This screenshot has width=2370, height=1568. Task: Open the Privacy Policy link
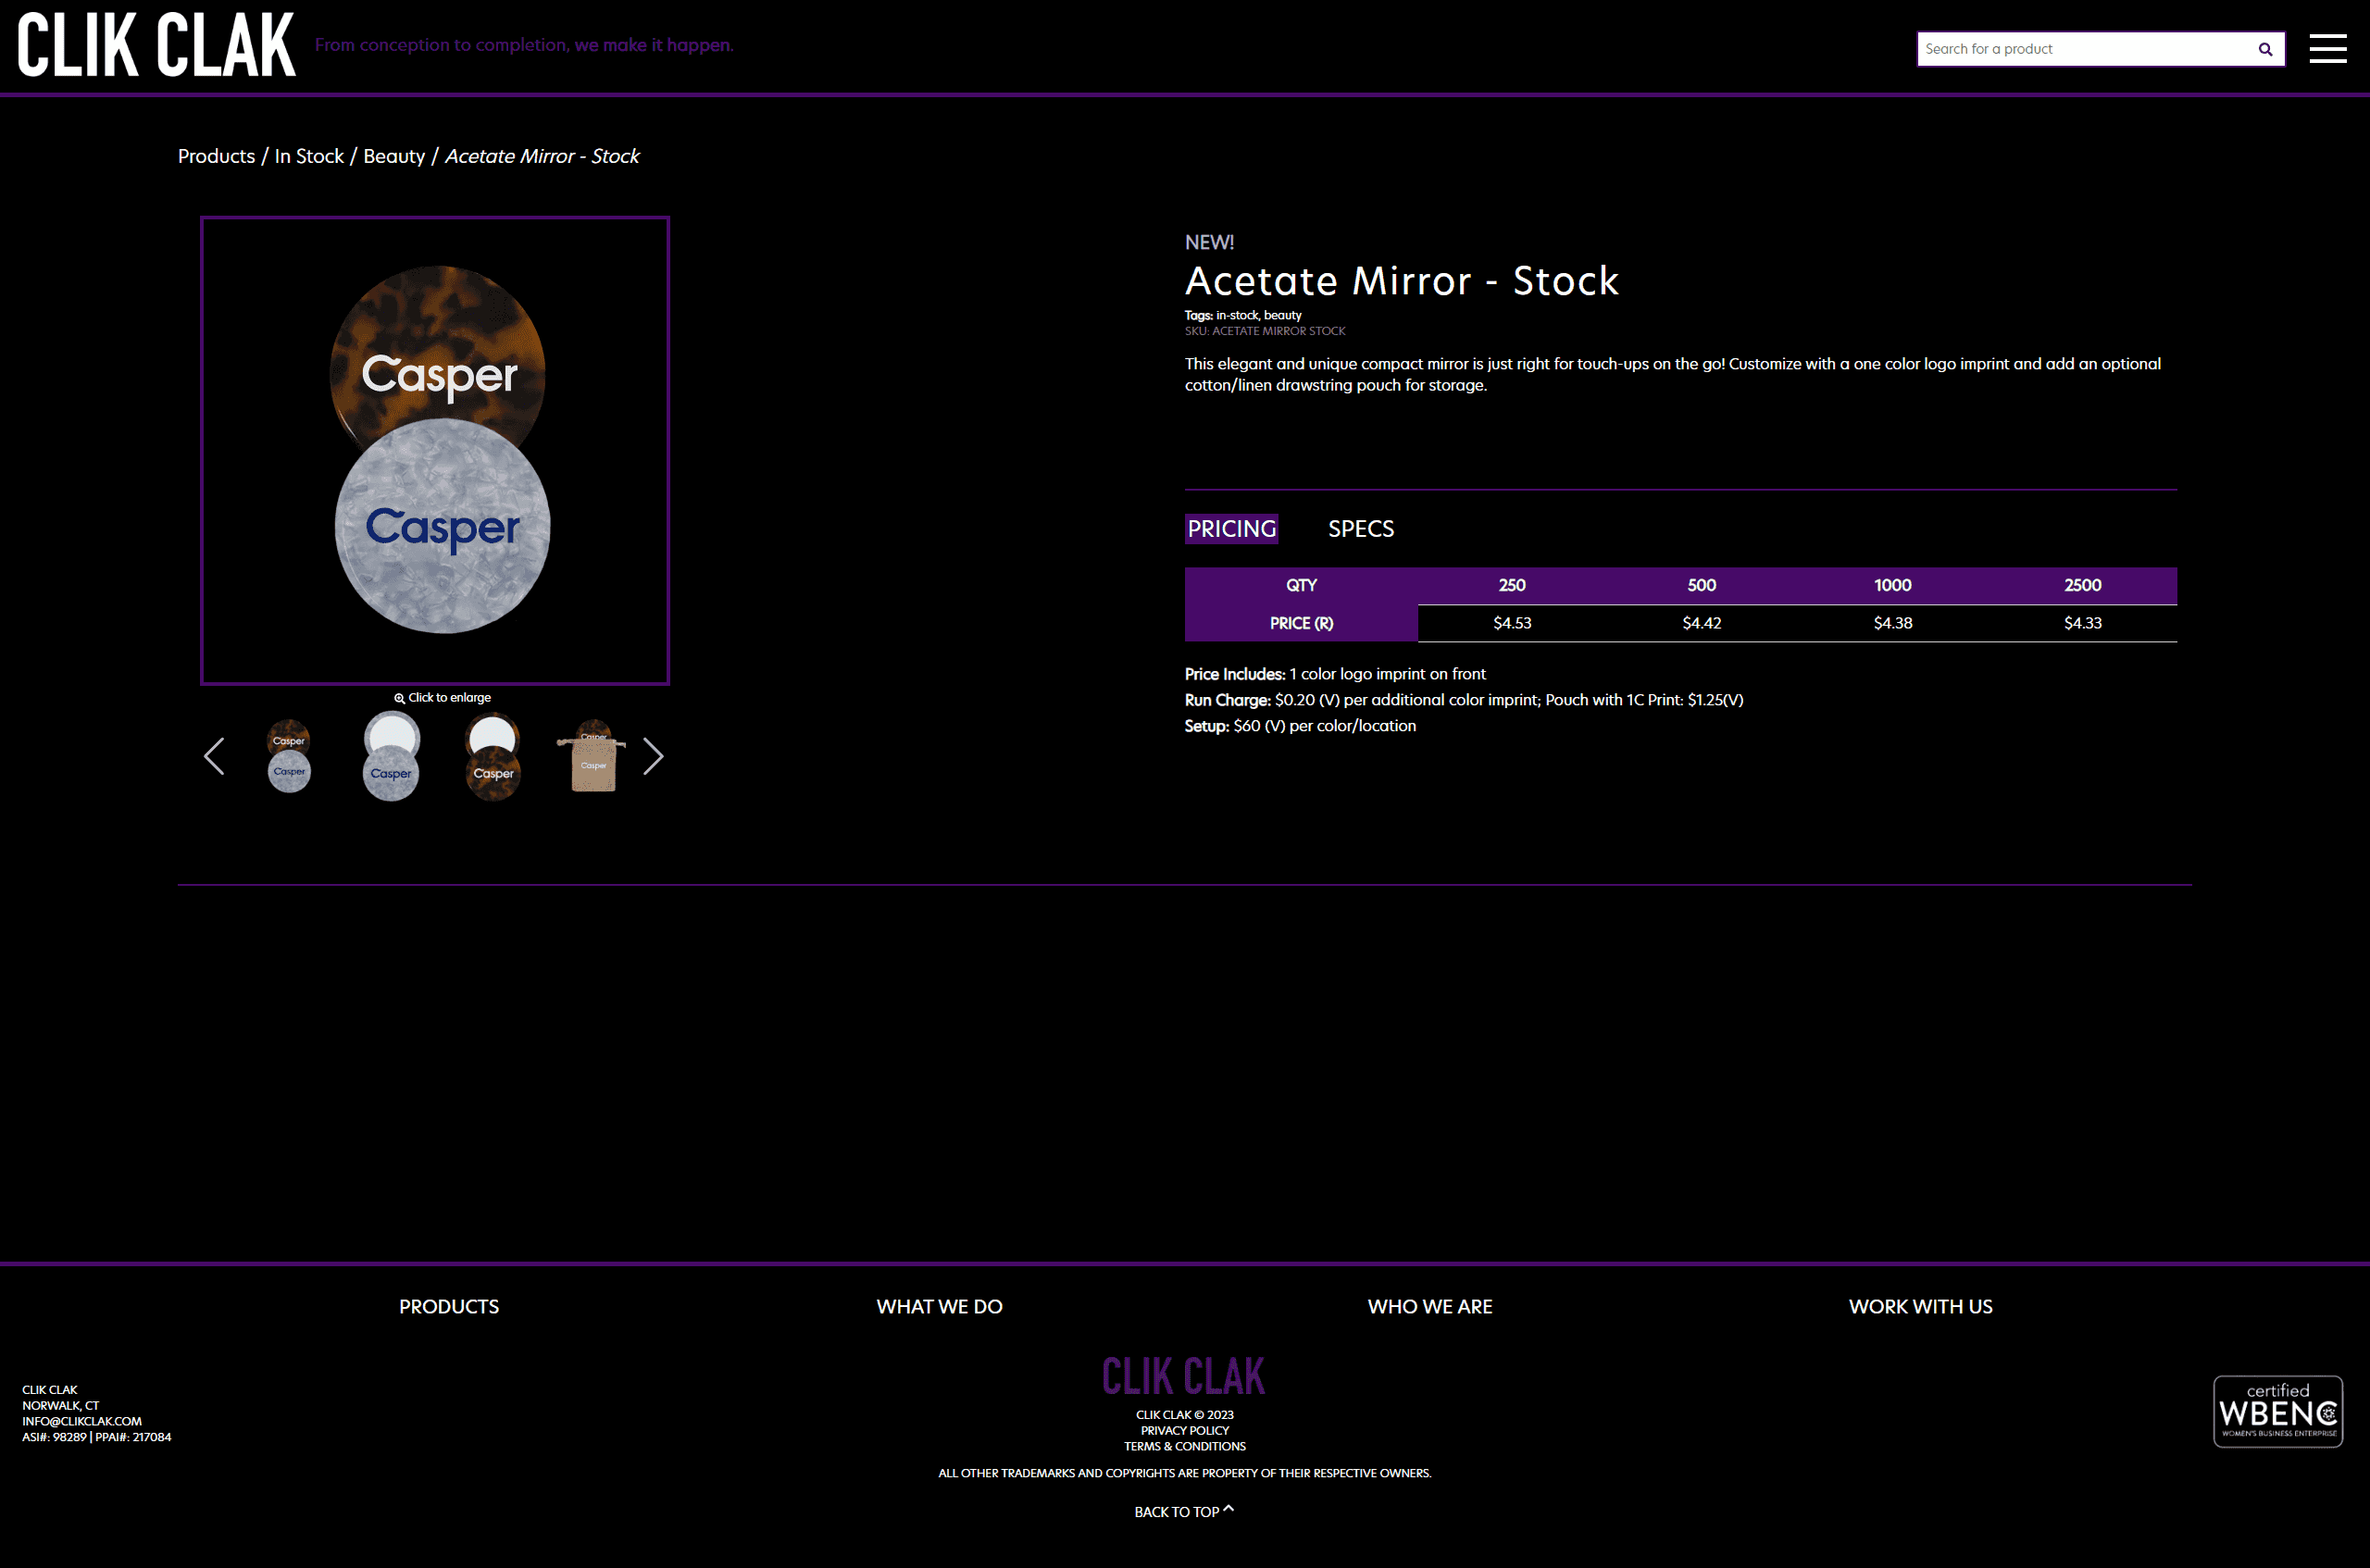pos(1184,1430)
